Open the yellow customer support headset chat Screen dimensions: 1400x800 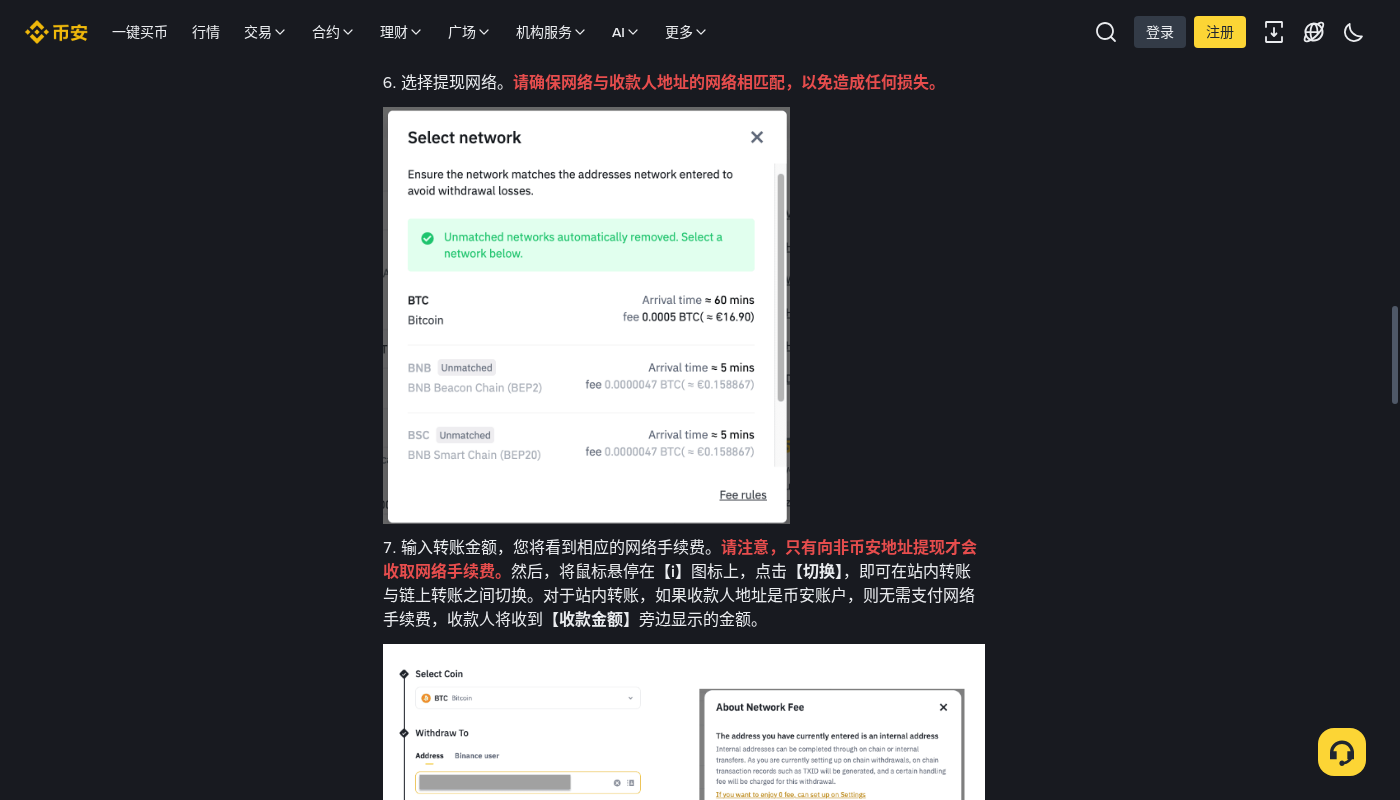tap(1342, 752)
